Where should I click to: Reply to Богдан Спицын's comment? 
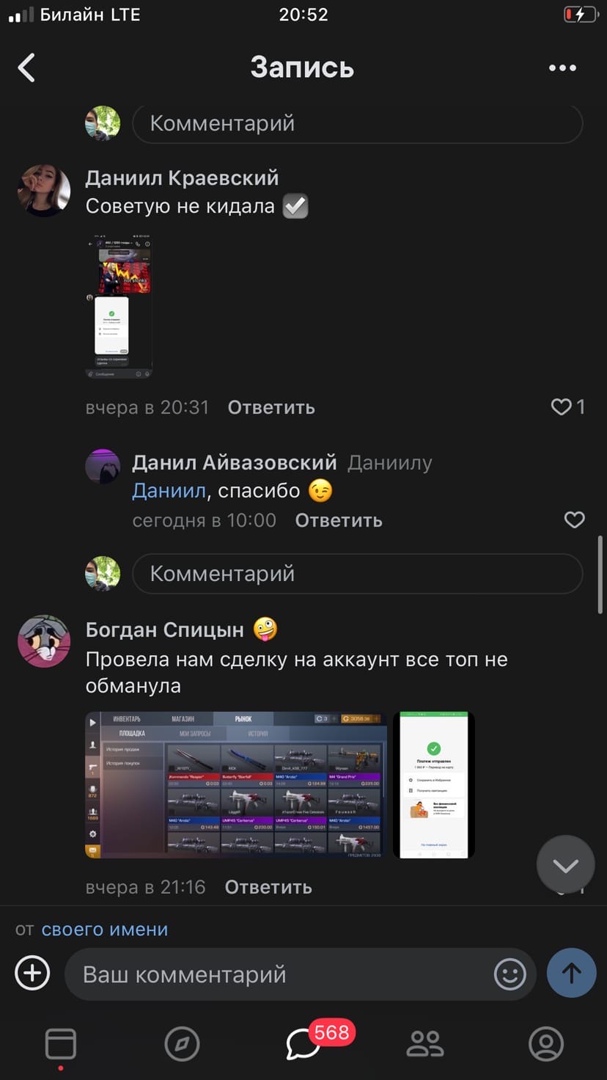point(268,887)
